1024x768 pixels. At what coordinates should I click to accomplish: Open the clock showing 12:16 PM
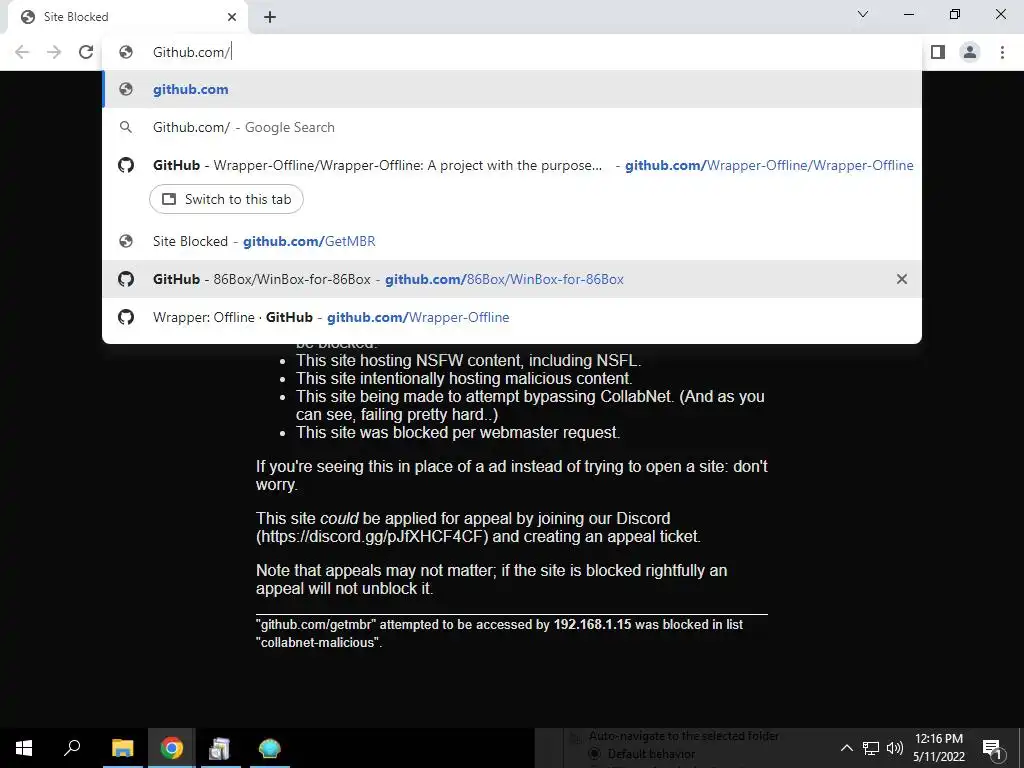click(x=938, y=748)
